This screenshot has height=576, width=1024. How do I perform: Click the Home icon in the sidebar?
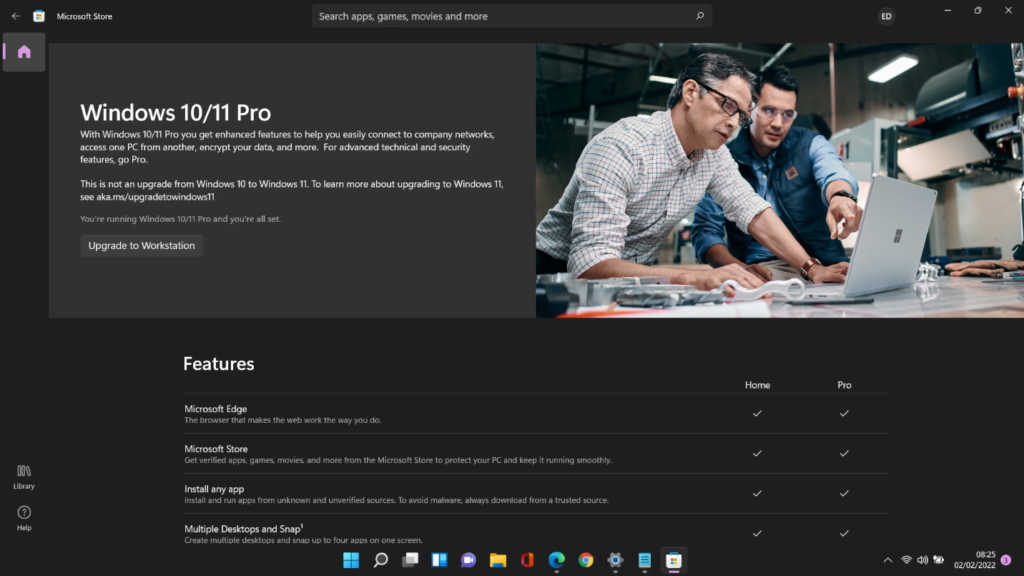pos(24,52)
